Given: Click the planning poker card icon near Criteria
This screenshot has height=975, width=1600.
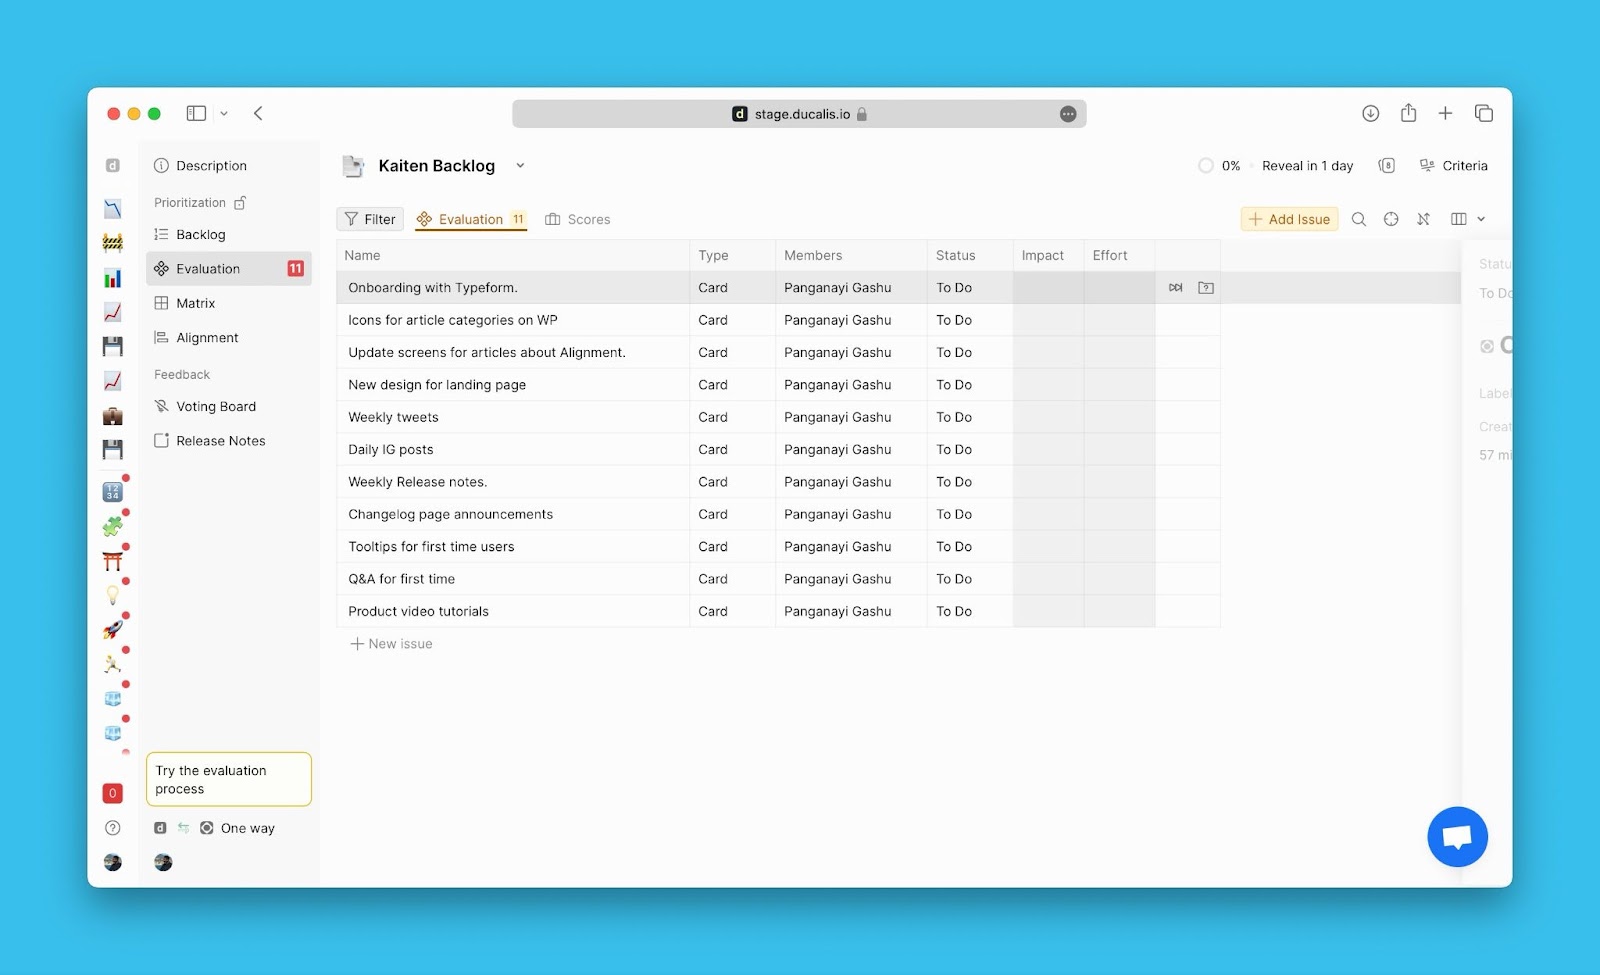Looking at the screenshot, I should point(1386,166).
